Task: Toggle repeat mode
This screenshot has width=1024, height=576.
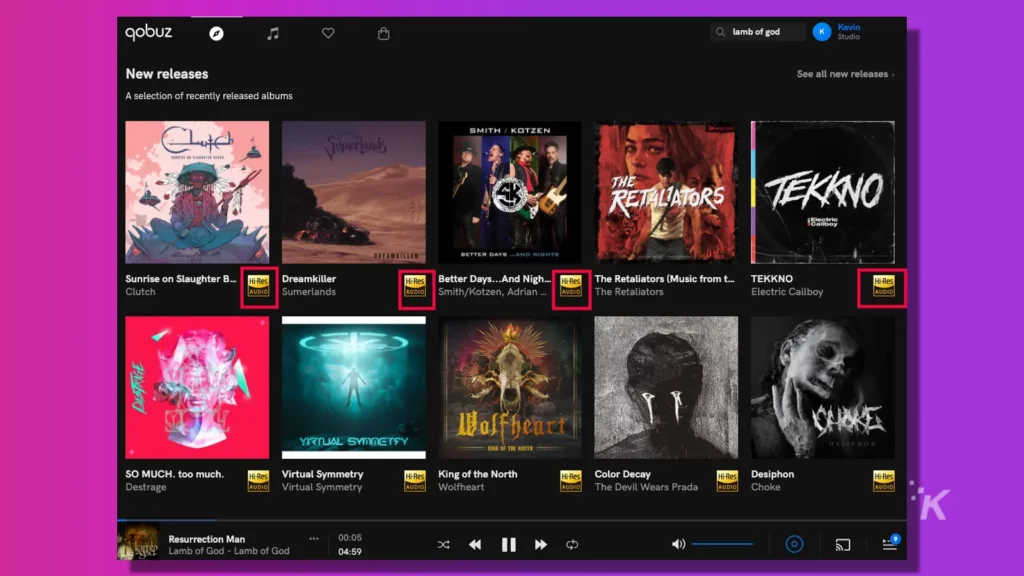Action: (x=573, y=544)
